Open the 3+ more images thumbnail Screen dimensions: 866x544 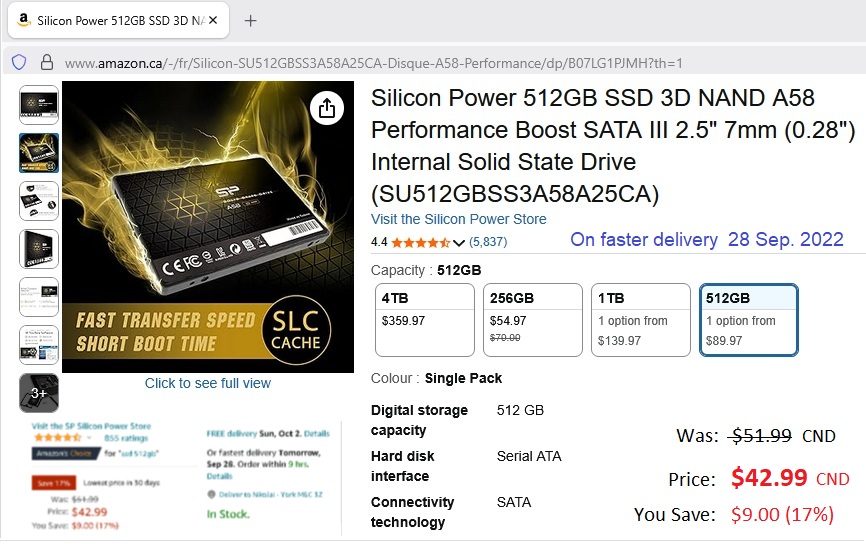click(x=39, y=393)
